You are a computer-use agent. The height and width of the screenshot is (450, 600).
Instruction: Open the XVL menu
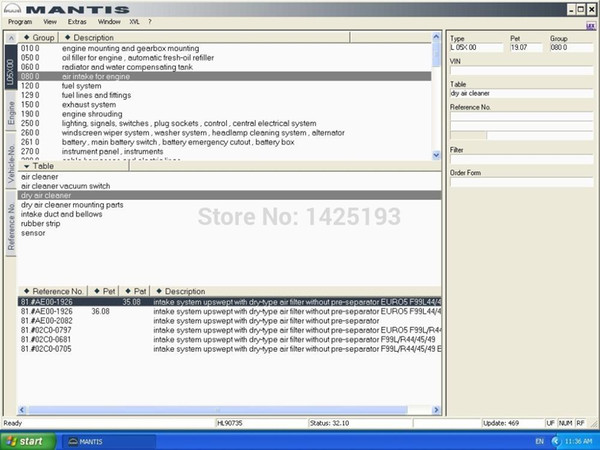(134, 22)
